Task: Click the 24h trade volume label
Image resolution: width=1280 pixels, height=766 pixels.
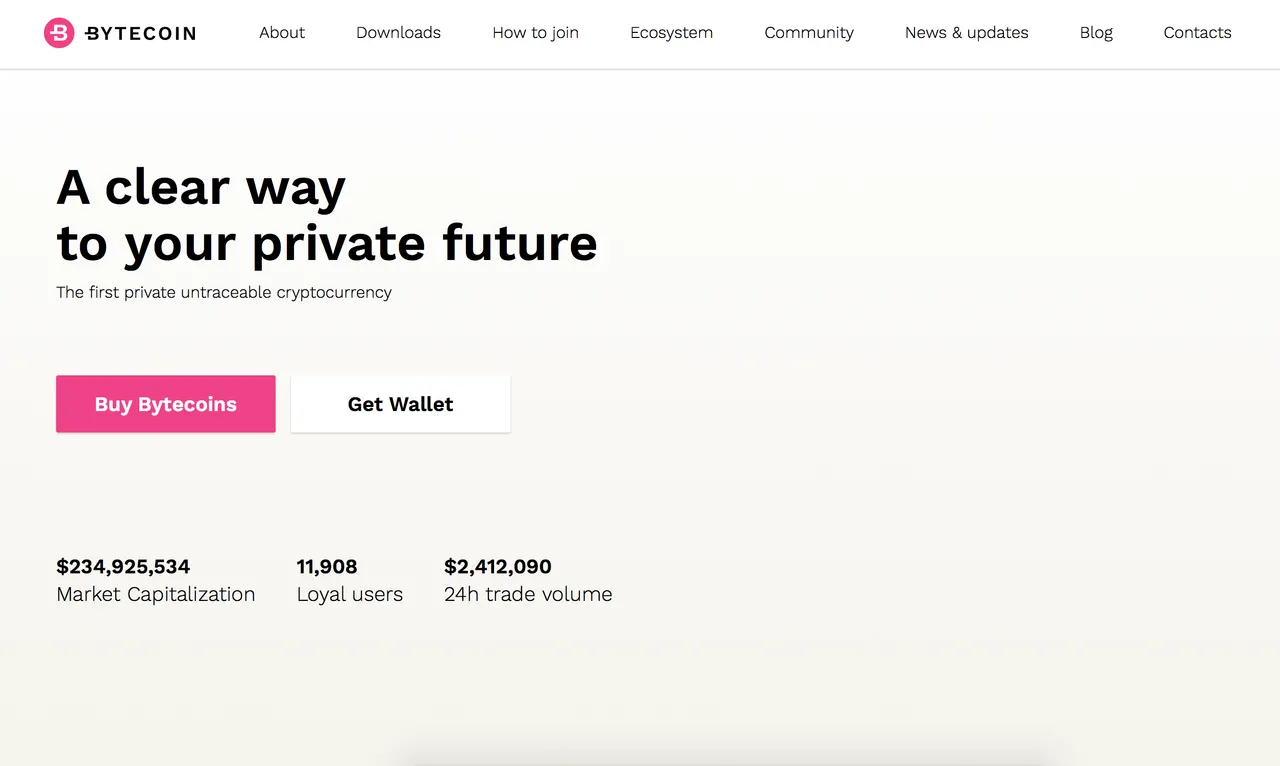Action: (528, 594)
